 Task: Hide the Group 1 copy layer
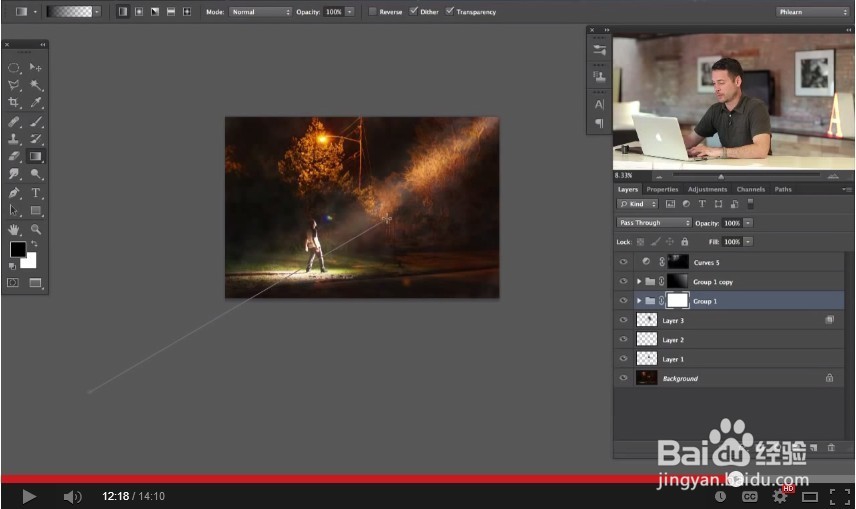(623, 281)
